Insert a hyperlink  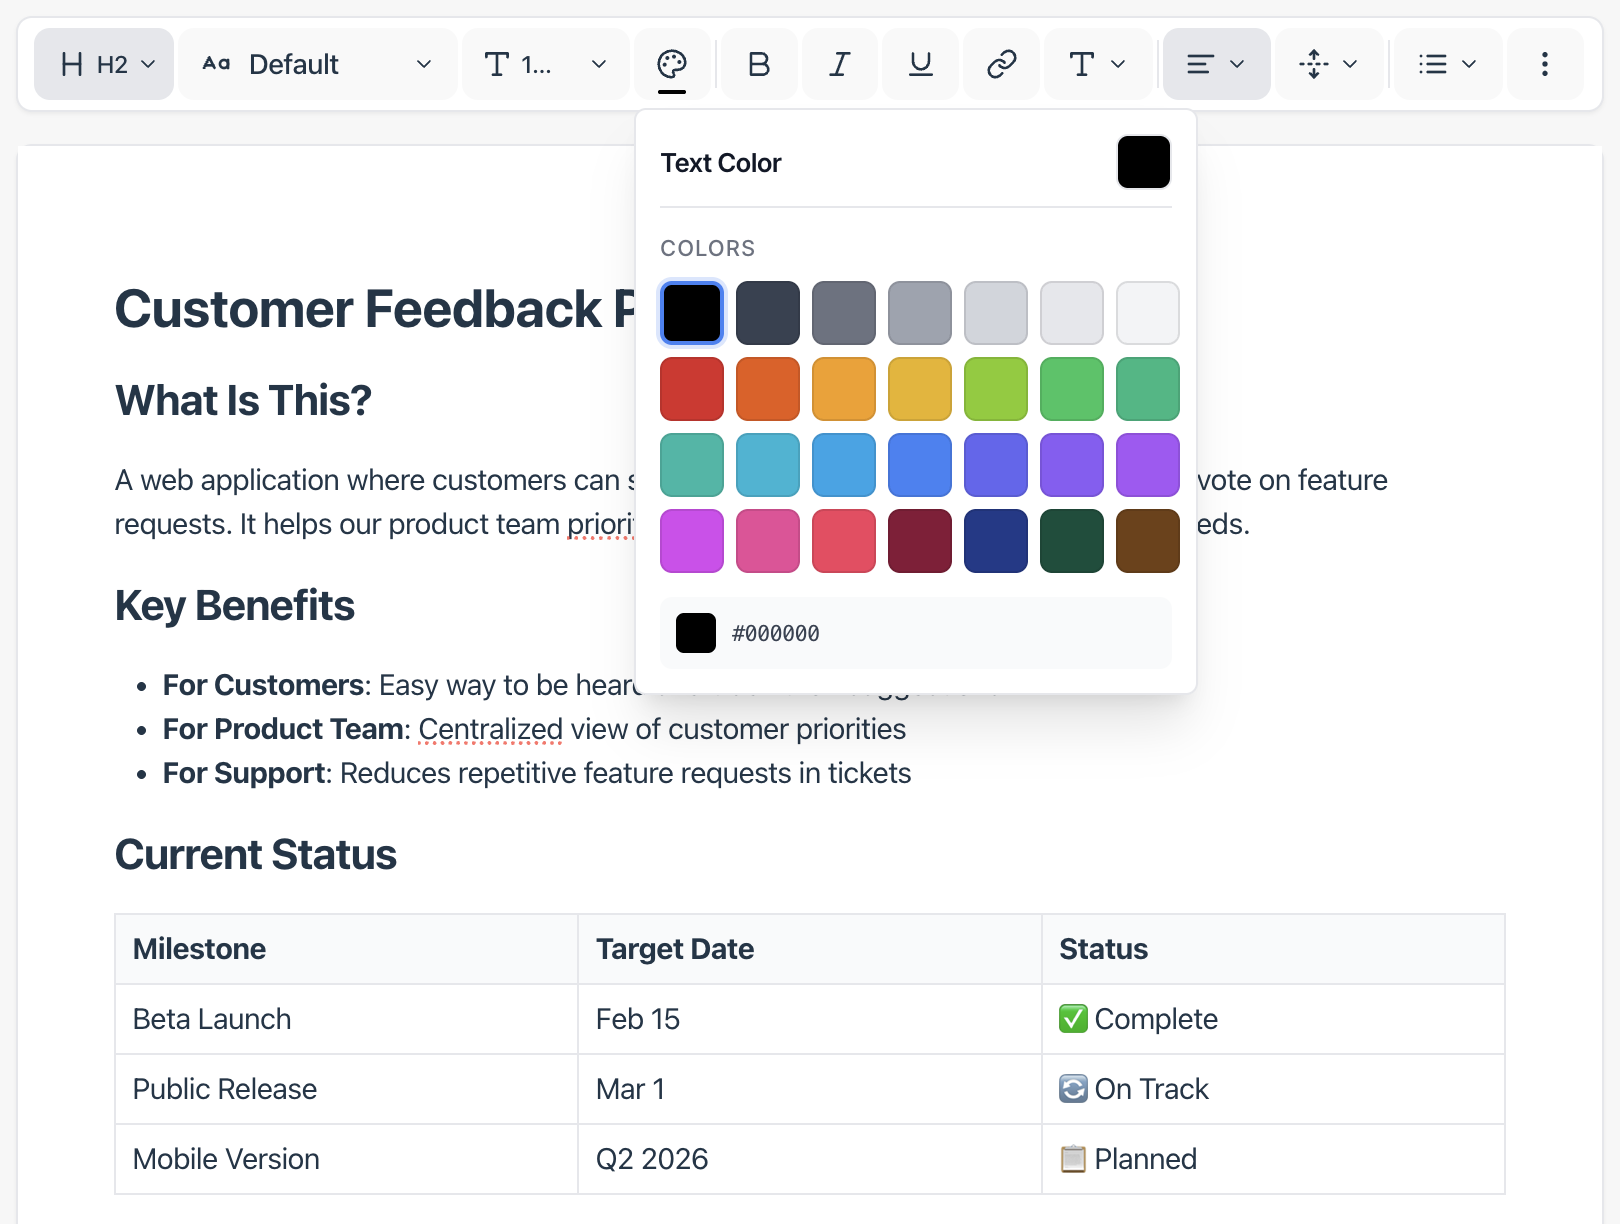pyautogui.click(x=1001, y=63)
